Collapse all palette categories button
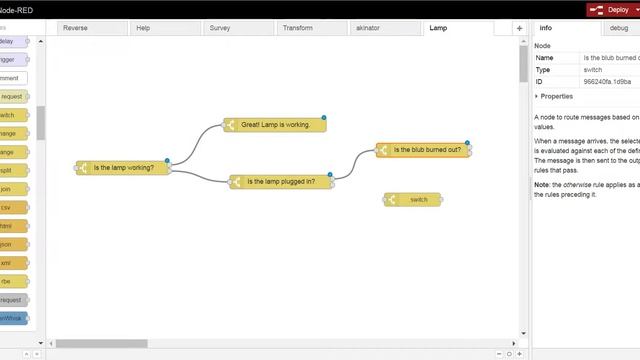The image size is (640, 360). pyautogui.click(x=26, y=354)
